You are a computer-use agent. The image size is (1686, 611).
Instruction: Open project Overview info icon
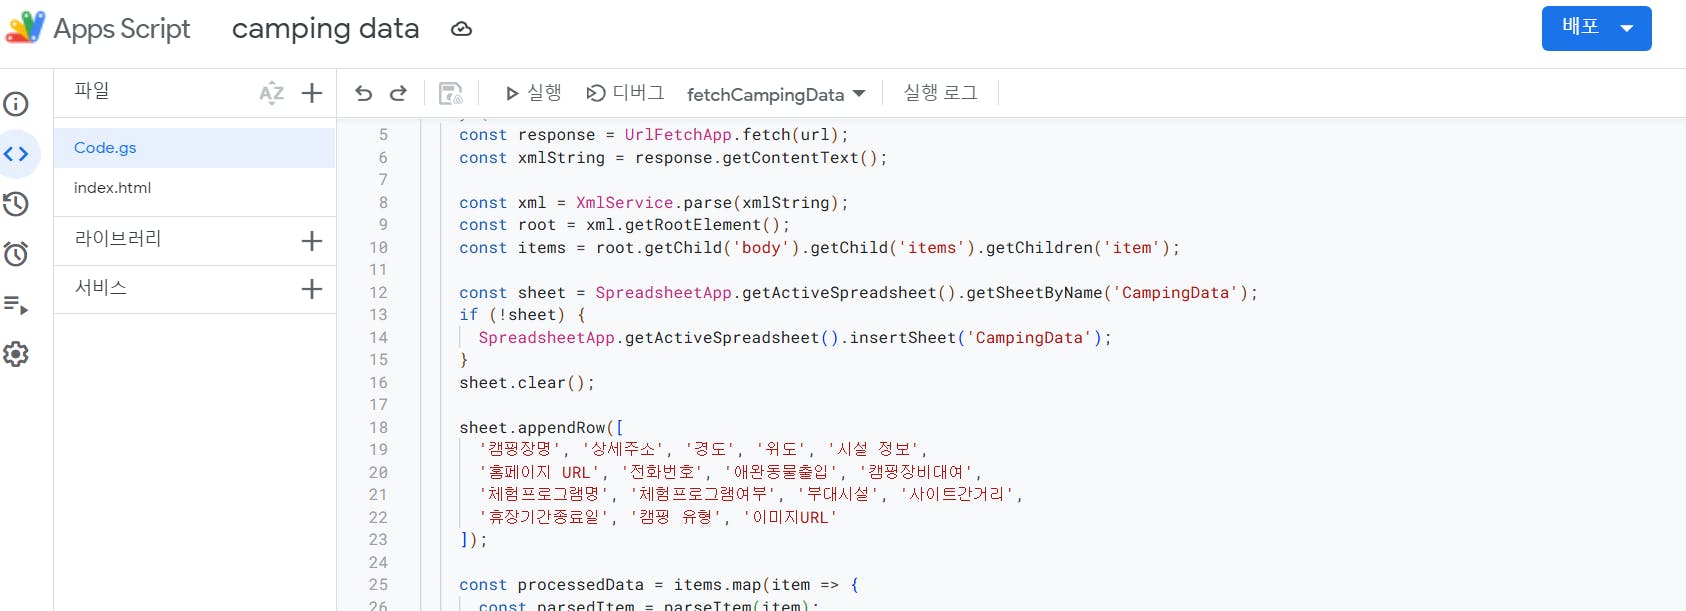tap(16, 104)
